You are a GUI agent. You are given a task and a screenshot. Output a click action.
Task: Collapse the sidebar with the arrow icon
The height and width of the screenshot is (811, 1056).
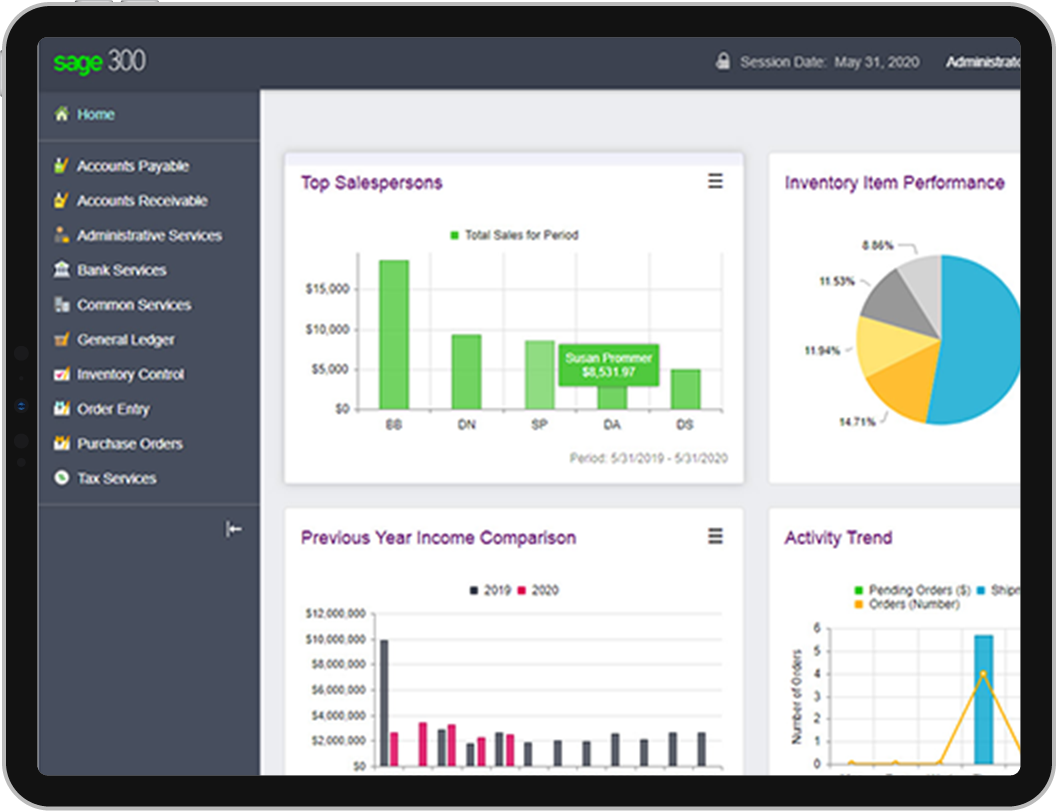233,529
